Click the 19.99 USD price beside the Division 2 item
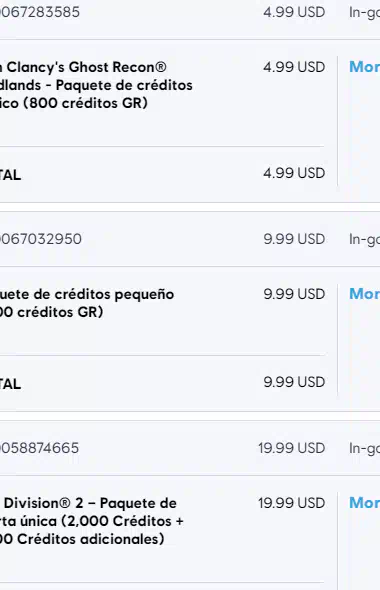 292,503
